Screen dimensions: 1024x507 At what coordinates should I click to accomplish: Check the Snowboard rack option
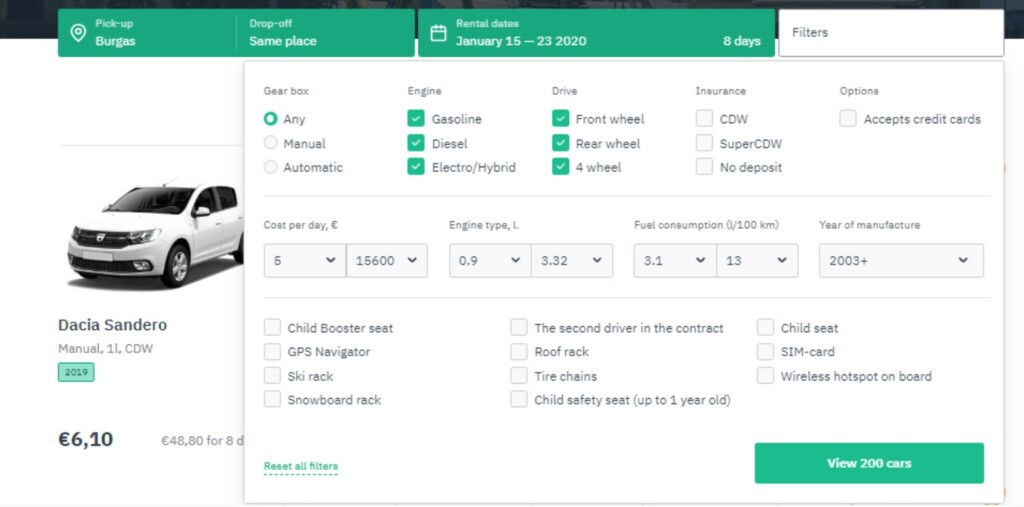coord(272,399)
